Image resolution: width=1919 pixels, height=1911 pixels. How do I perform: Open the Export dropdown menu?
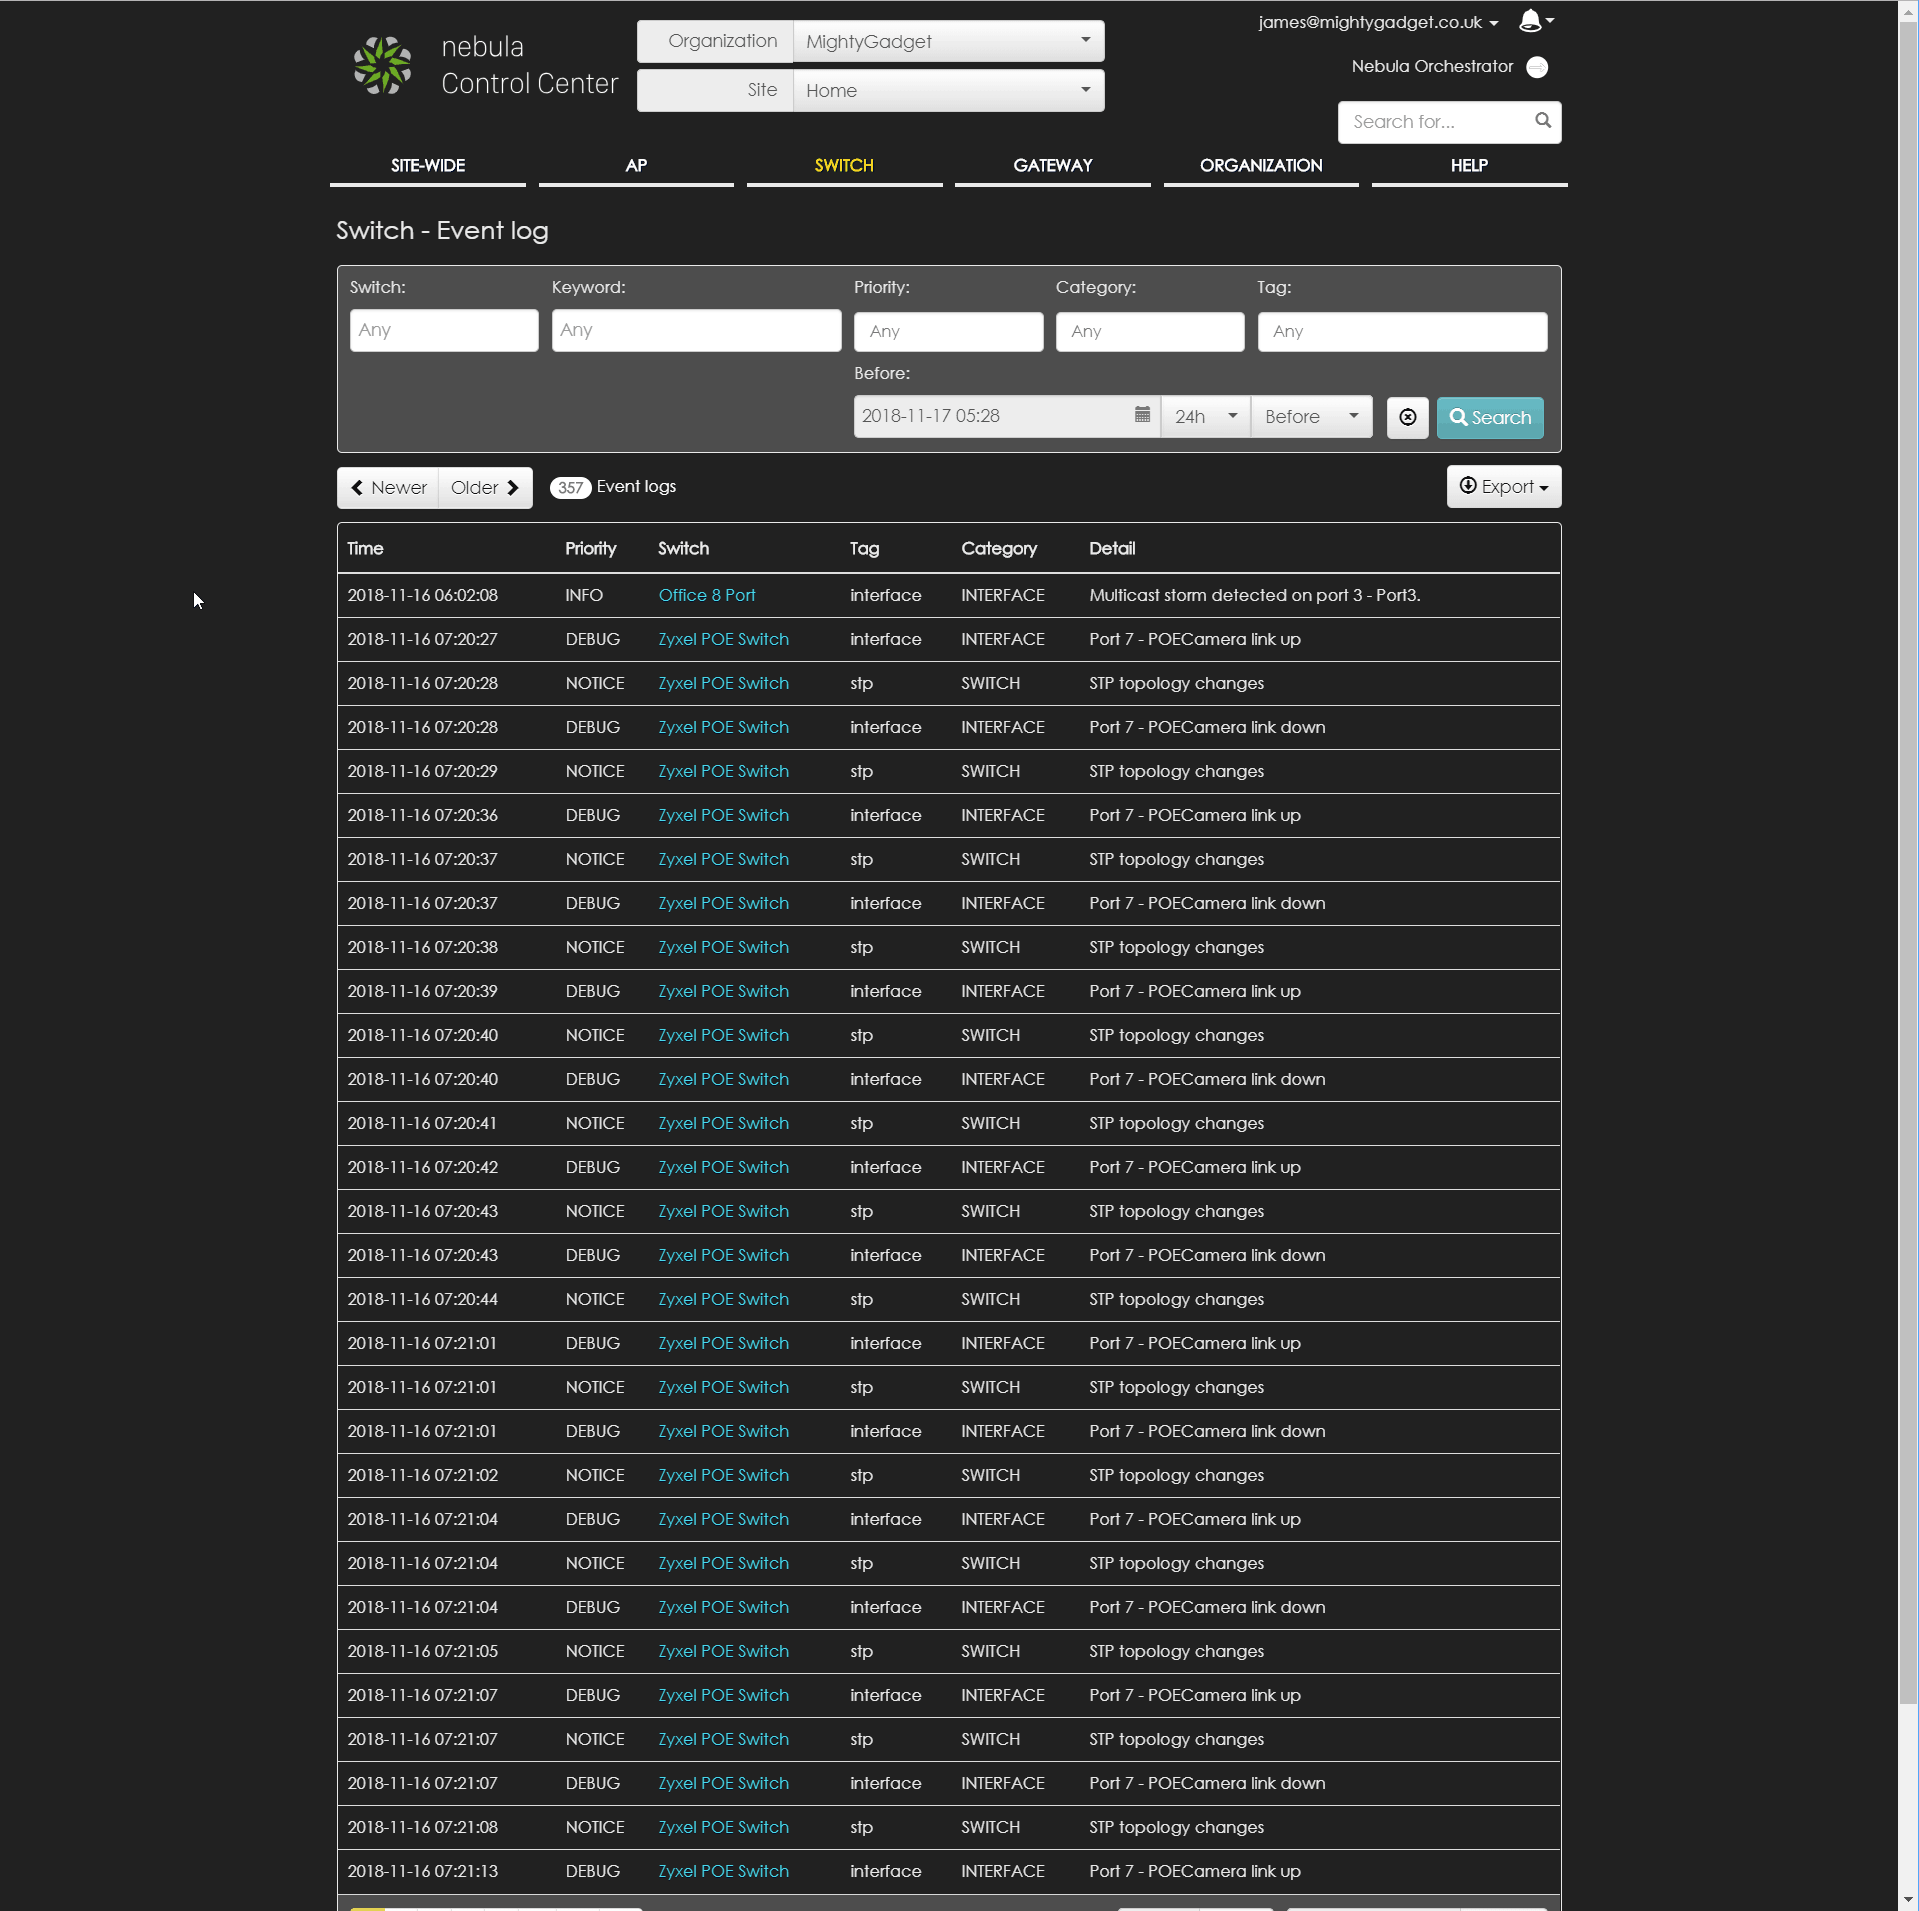[1503, 487]
